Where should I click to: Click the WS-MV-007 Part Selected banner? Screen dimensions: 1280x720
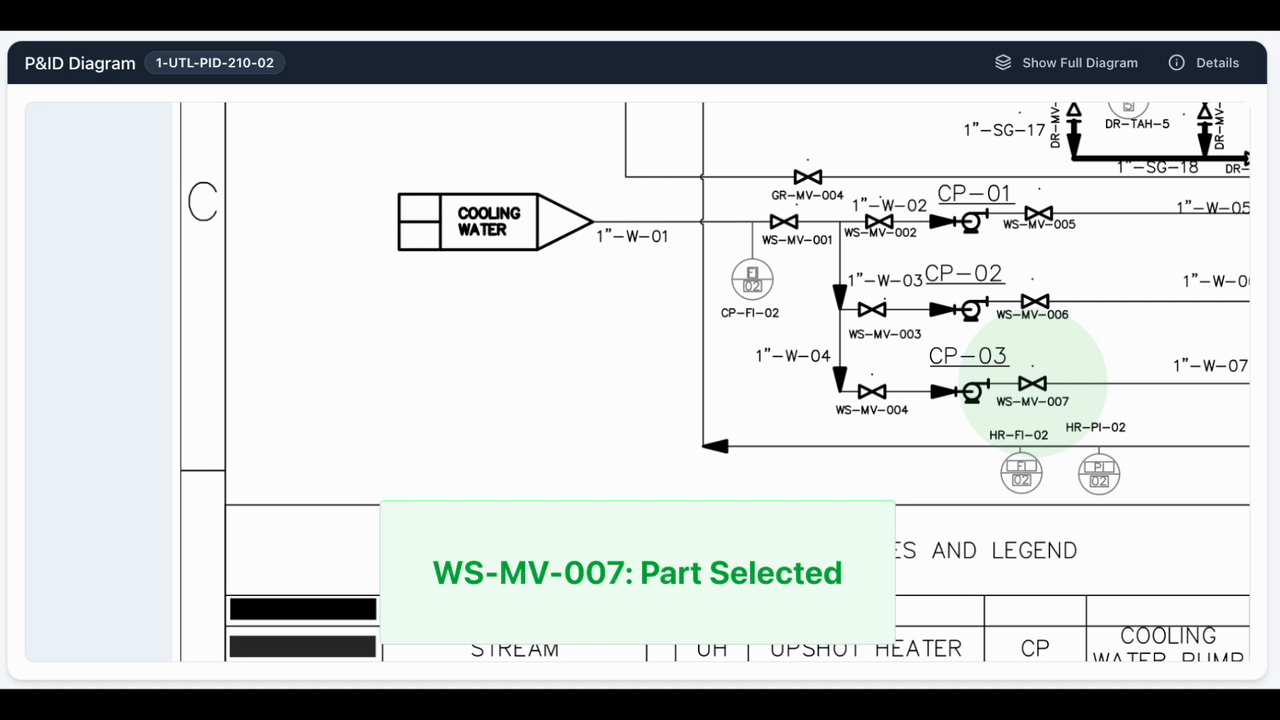click(x=637, y=573)
